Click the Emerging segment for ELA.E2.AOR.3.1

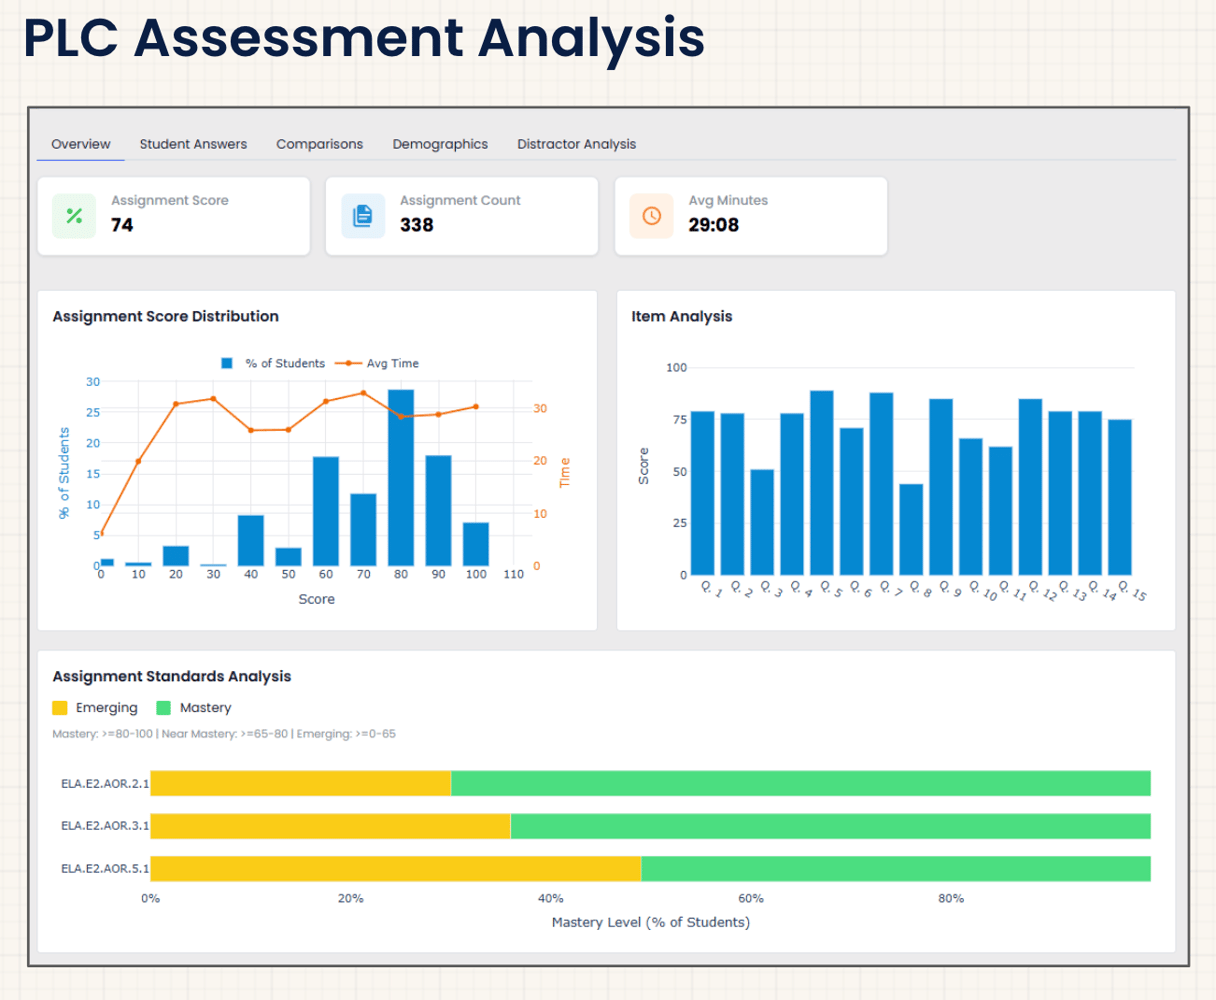click(x=330, y=826)
